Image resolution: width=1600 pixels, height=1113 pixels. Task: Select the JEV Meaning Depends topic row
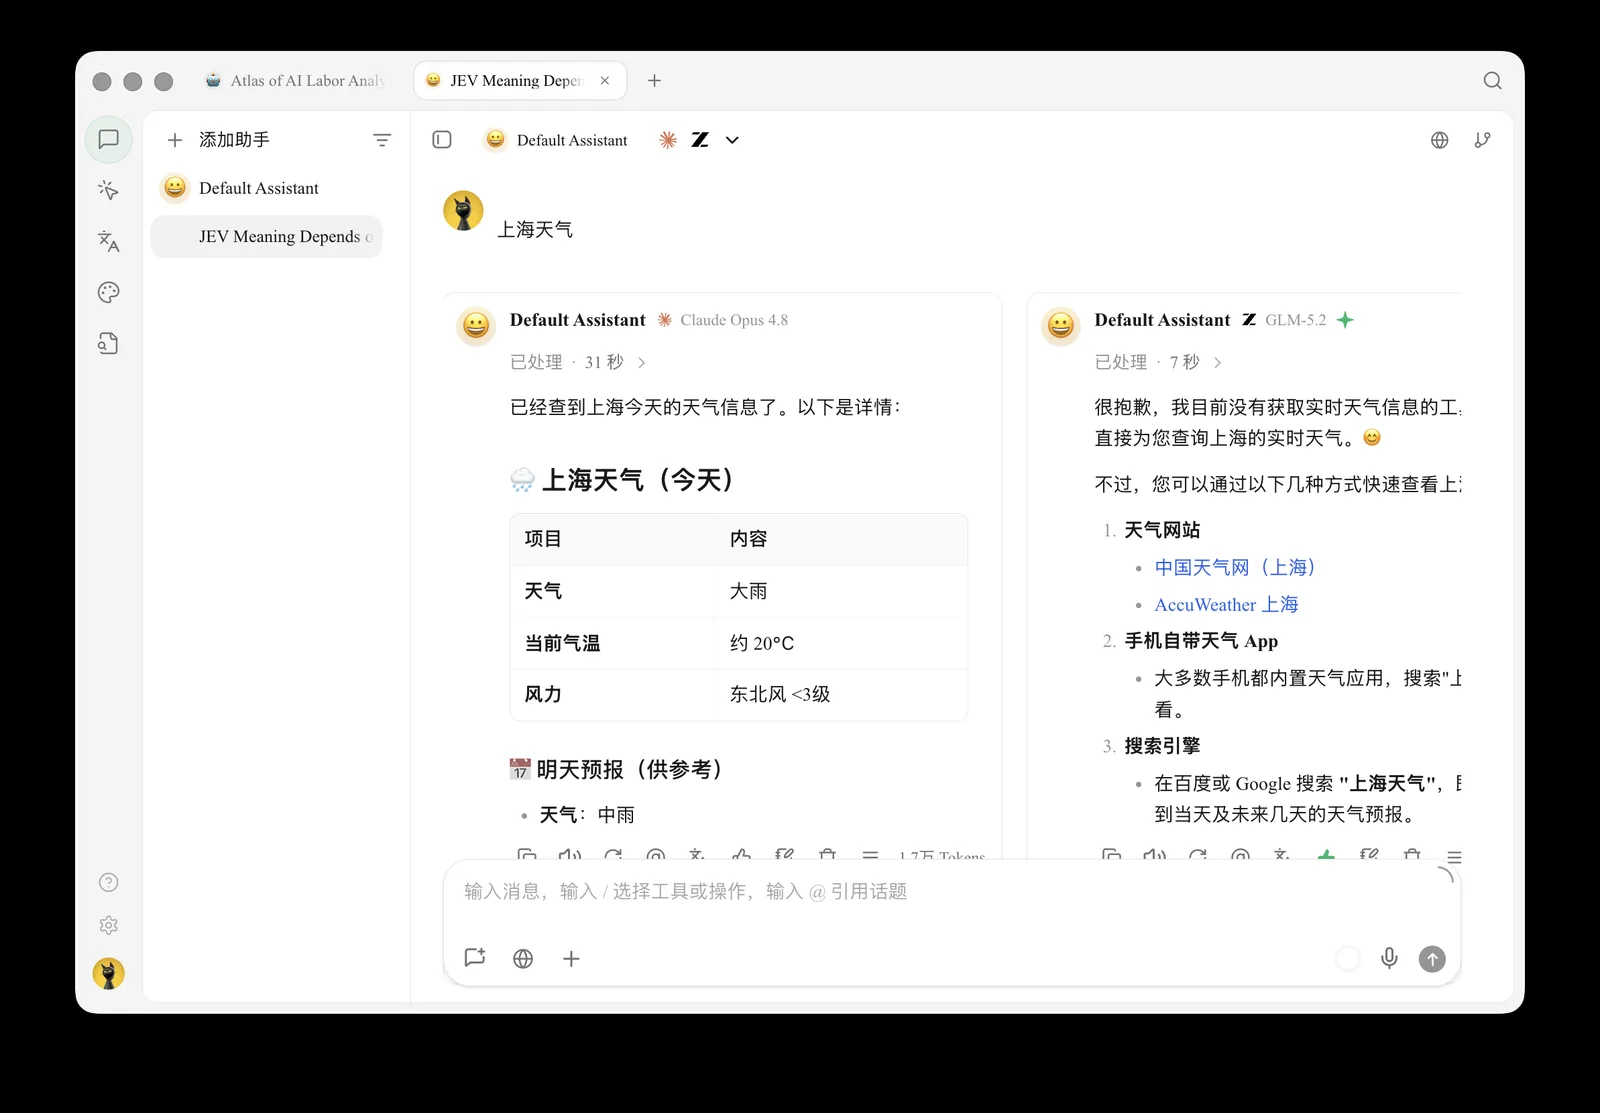[267, 237]
